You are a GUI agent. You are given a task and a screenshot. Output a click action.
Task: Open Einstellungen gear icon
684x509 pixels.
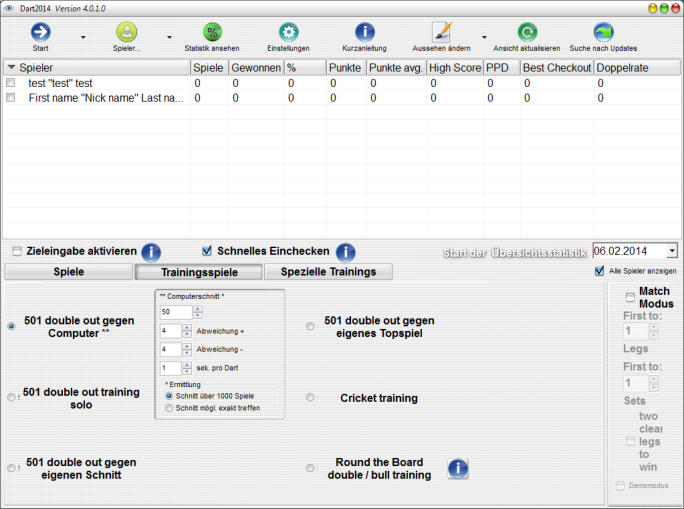click(x=288, y=32)
